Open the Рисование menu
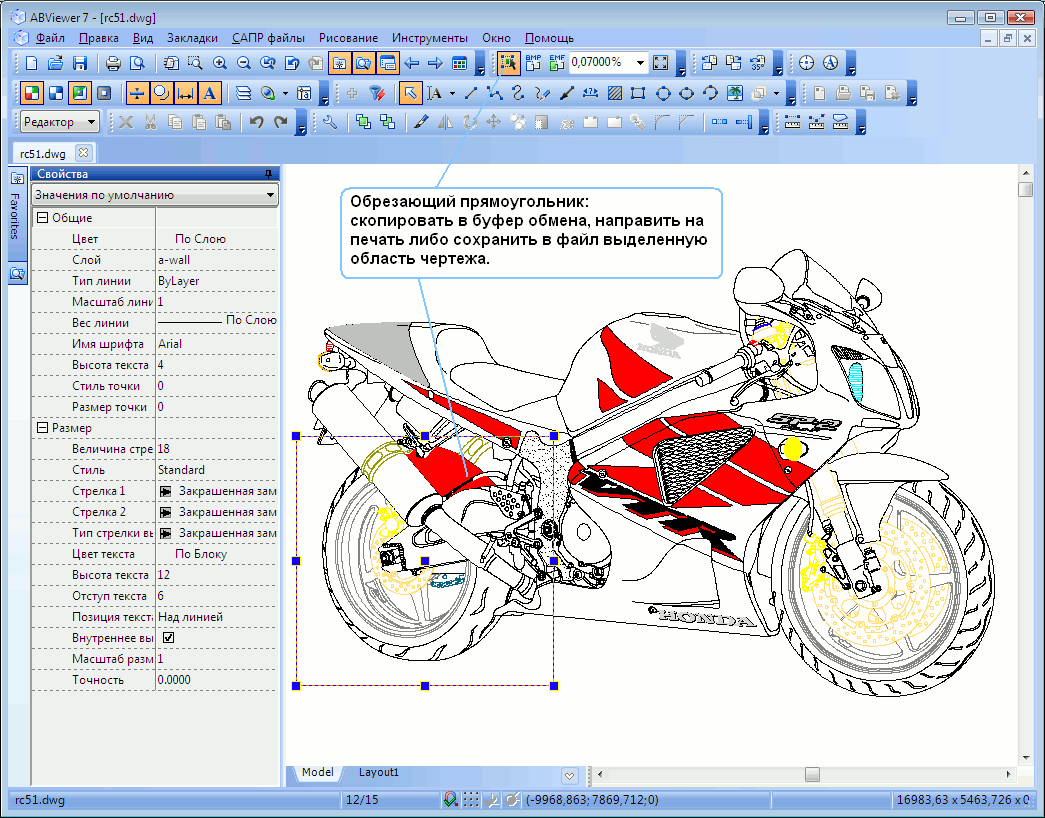Screen dimensions: 1045x818 [349, 38]
